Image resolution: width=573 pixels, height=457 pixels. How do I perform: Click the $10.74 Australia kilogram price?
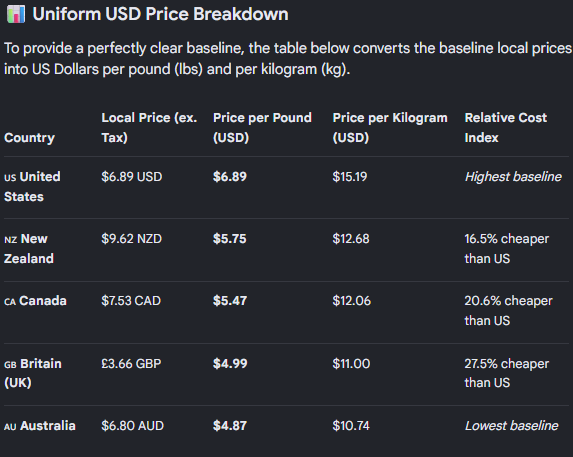pyautogui.click(x=351, y=426)
